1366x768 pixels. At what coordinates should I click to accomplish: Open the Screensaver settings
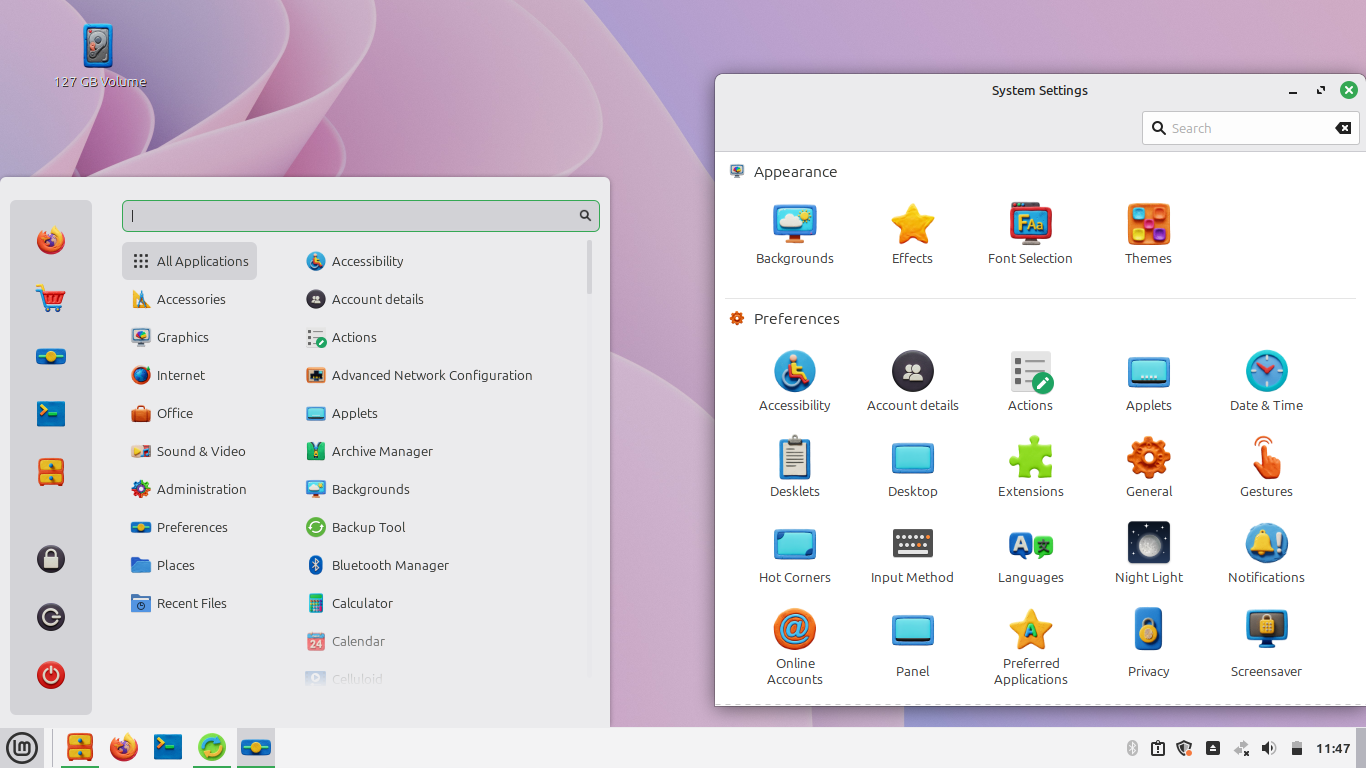click(x=1266, y=643)
